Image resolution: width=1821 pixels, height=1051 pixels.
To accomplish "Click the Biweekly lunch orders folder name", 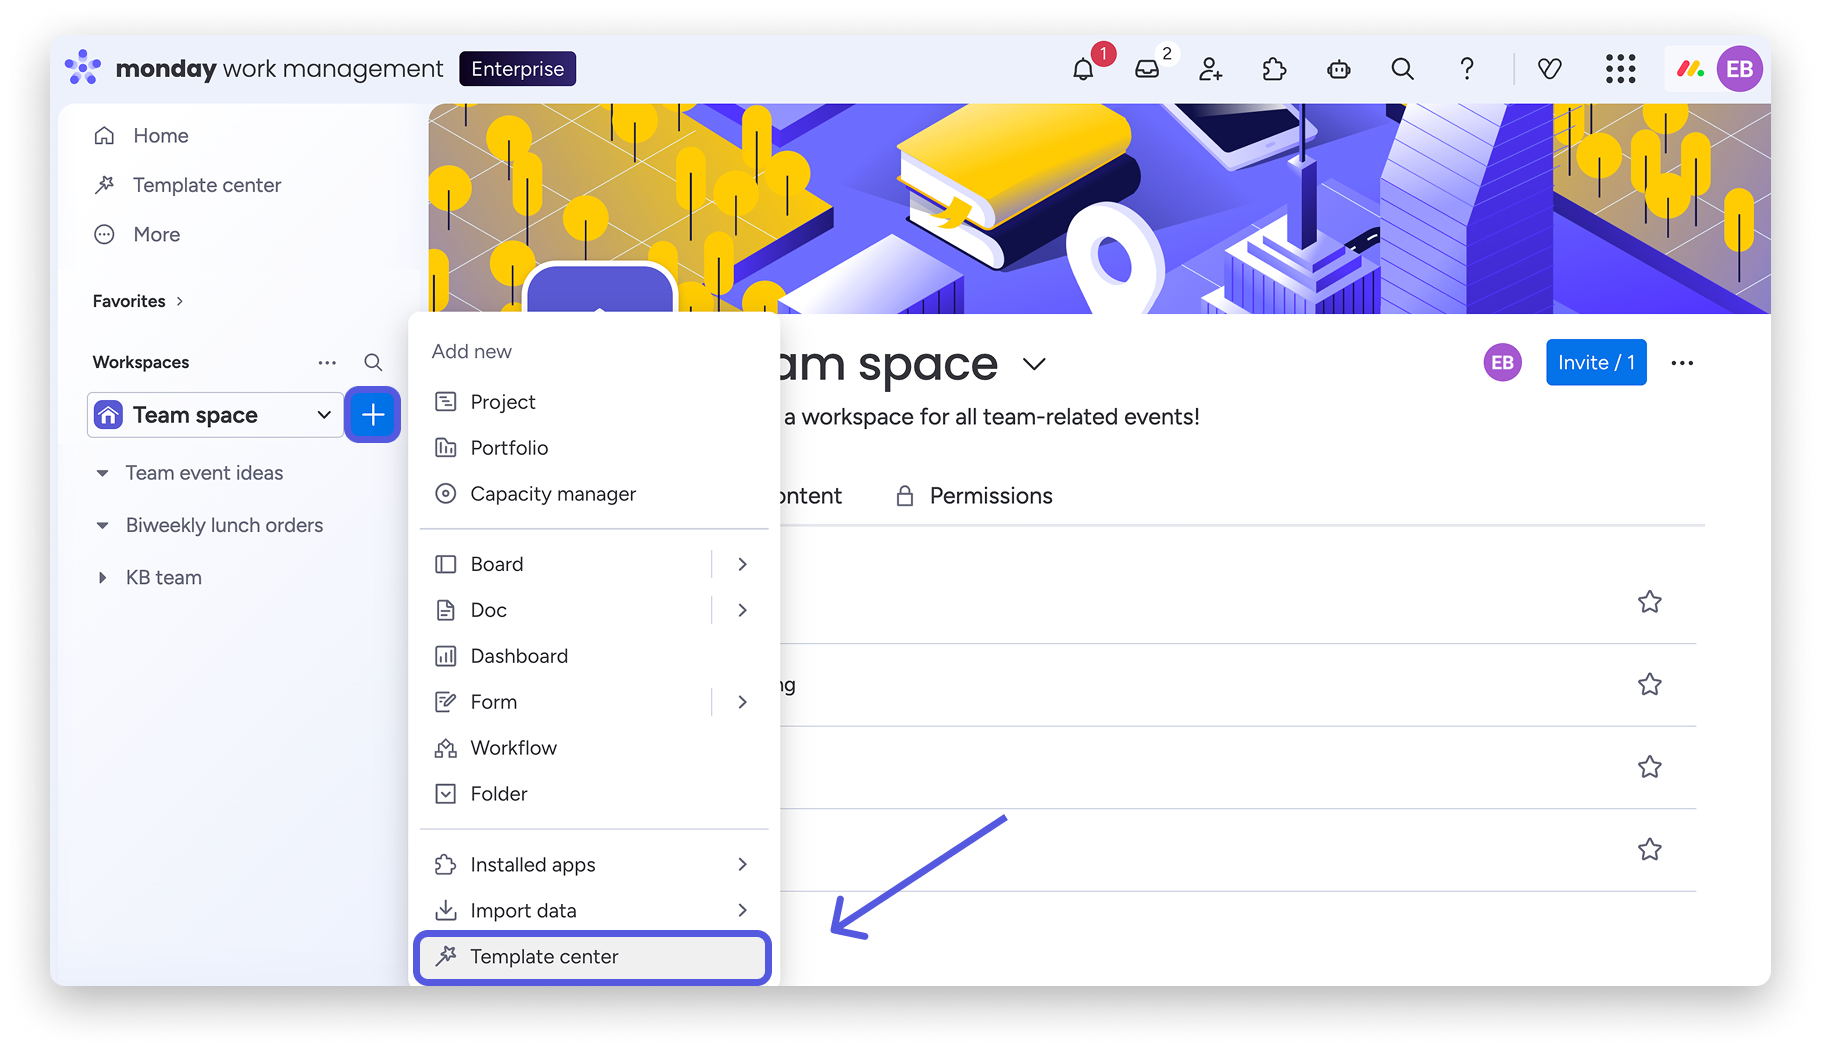I will click(224, 526).
